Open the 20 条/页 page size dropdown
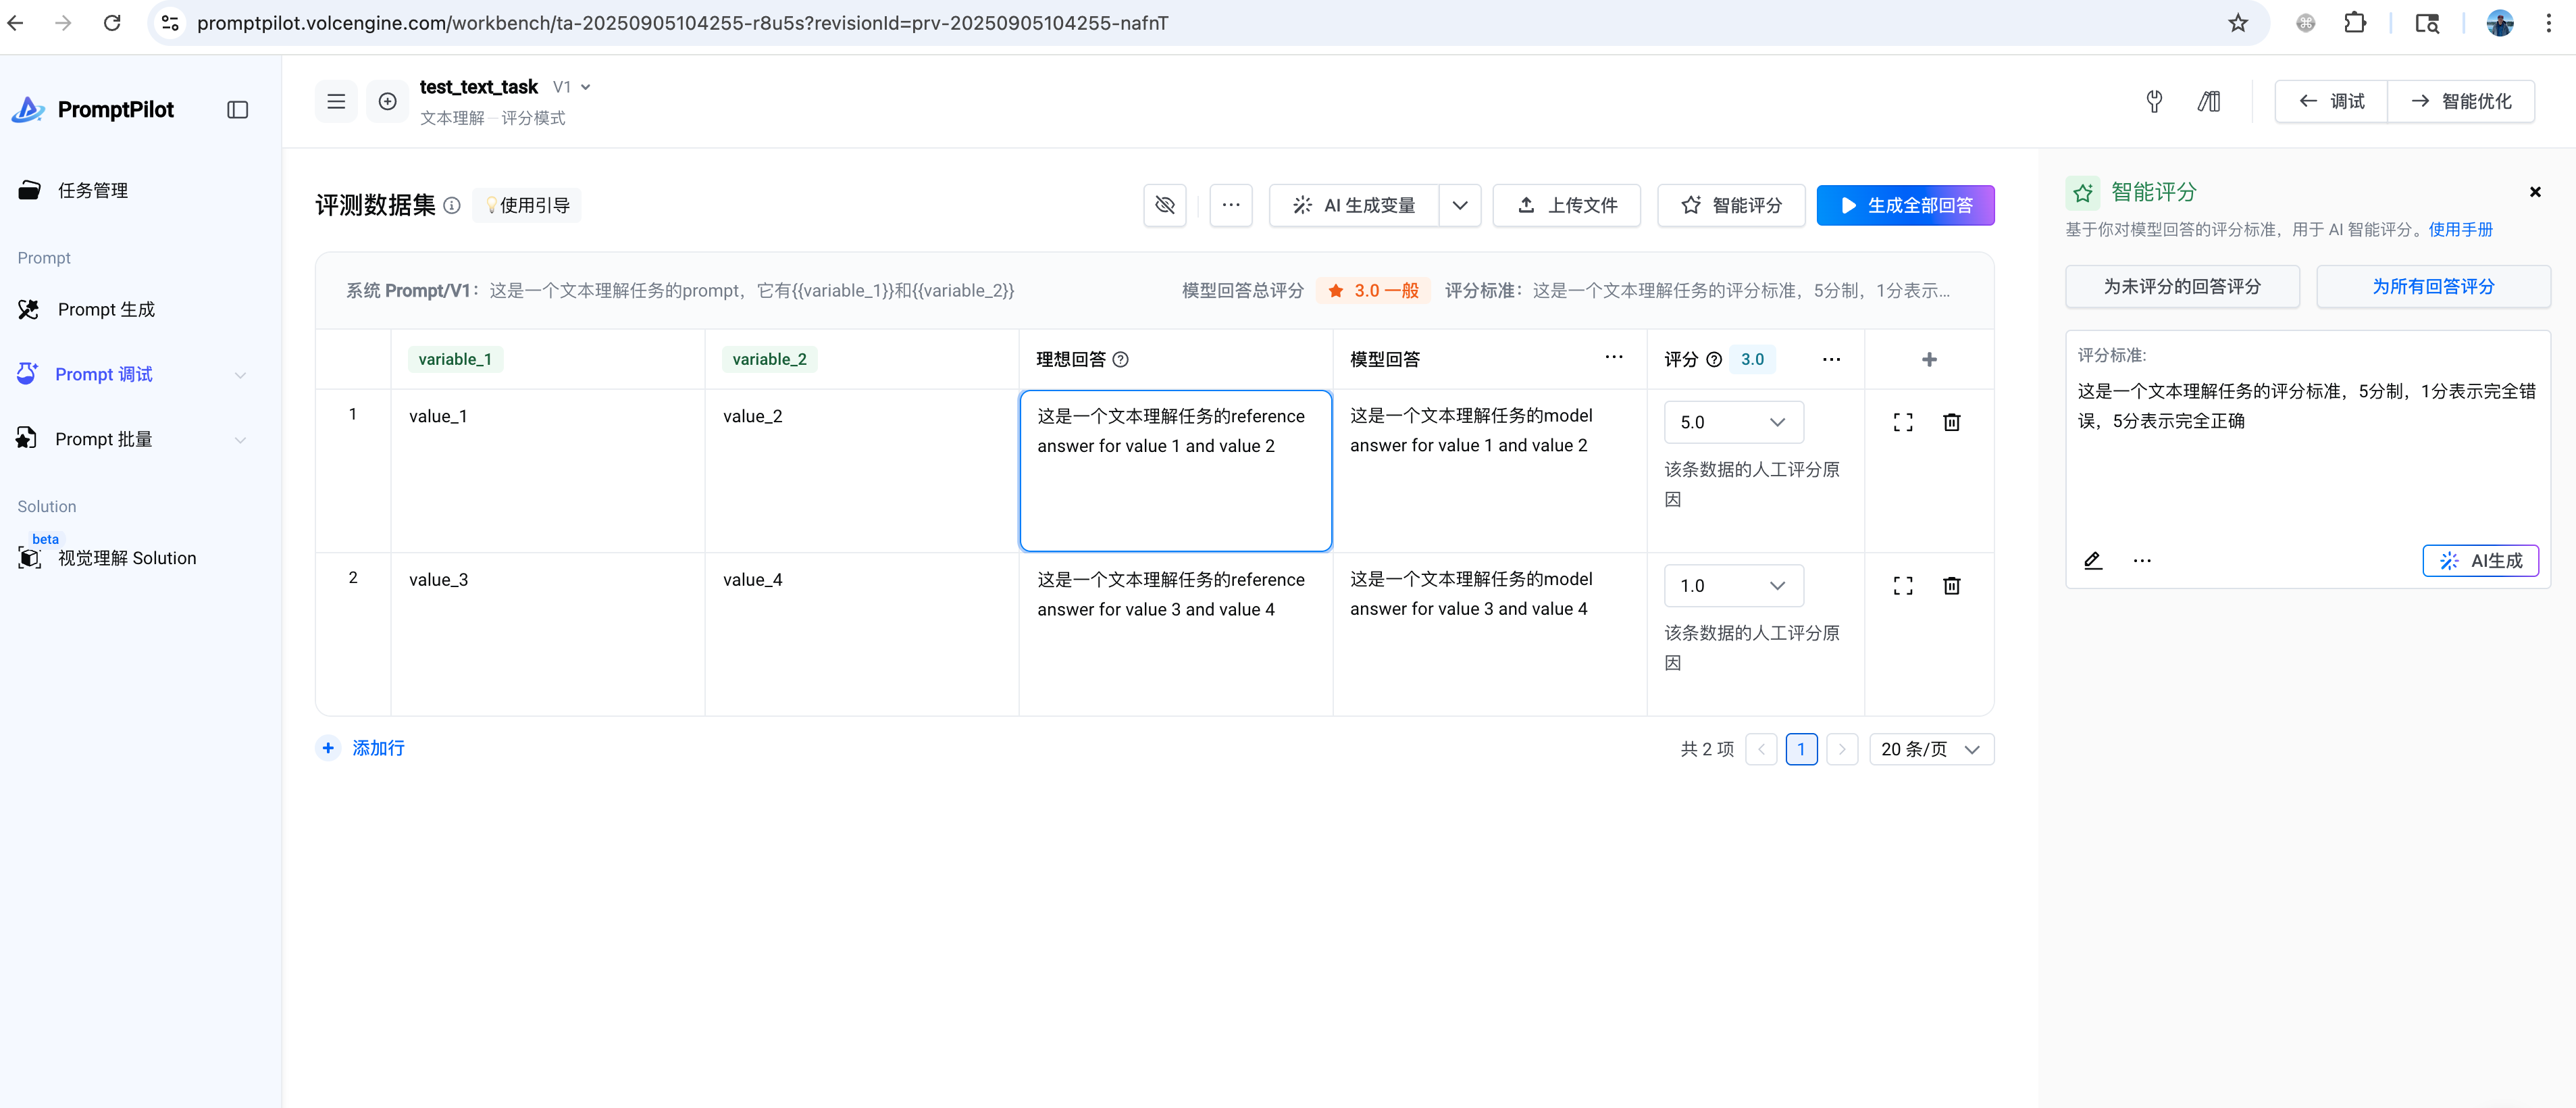Screen dimensions: 2576x1108 (1930, 749)
